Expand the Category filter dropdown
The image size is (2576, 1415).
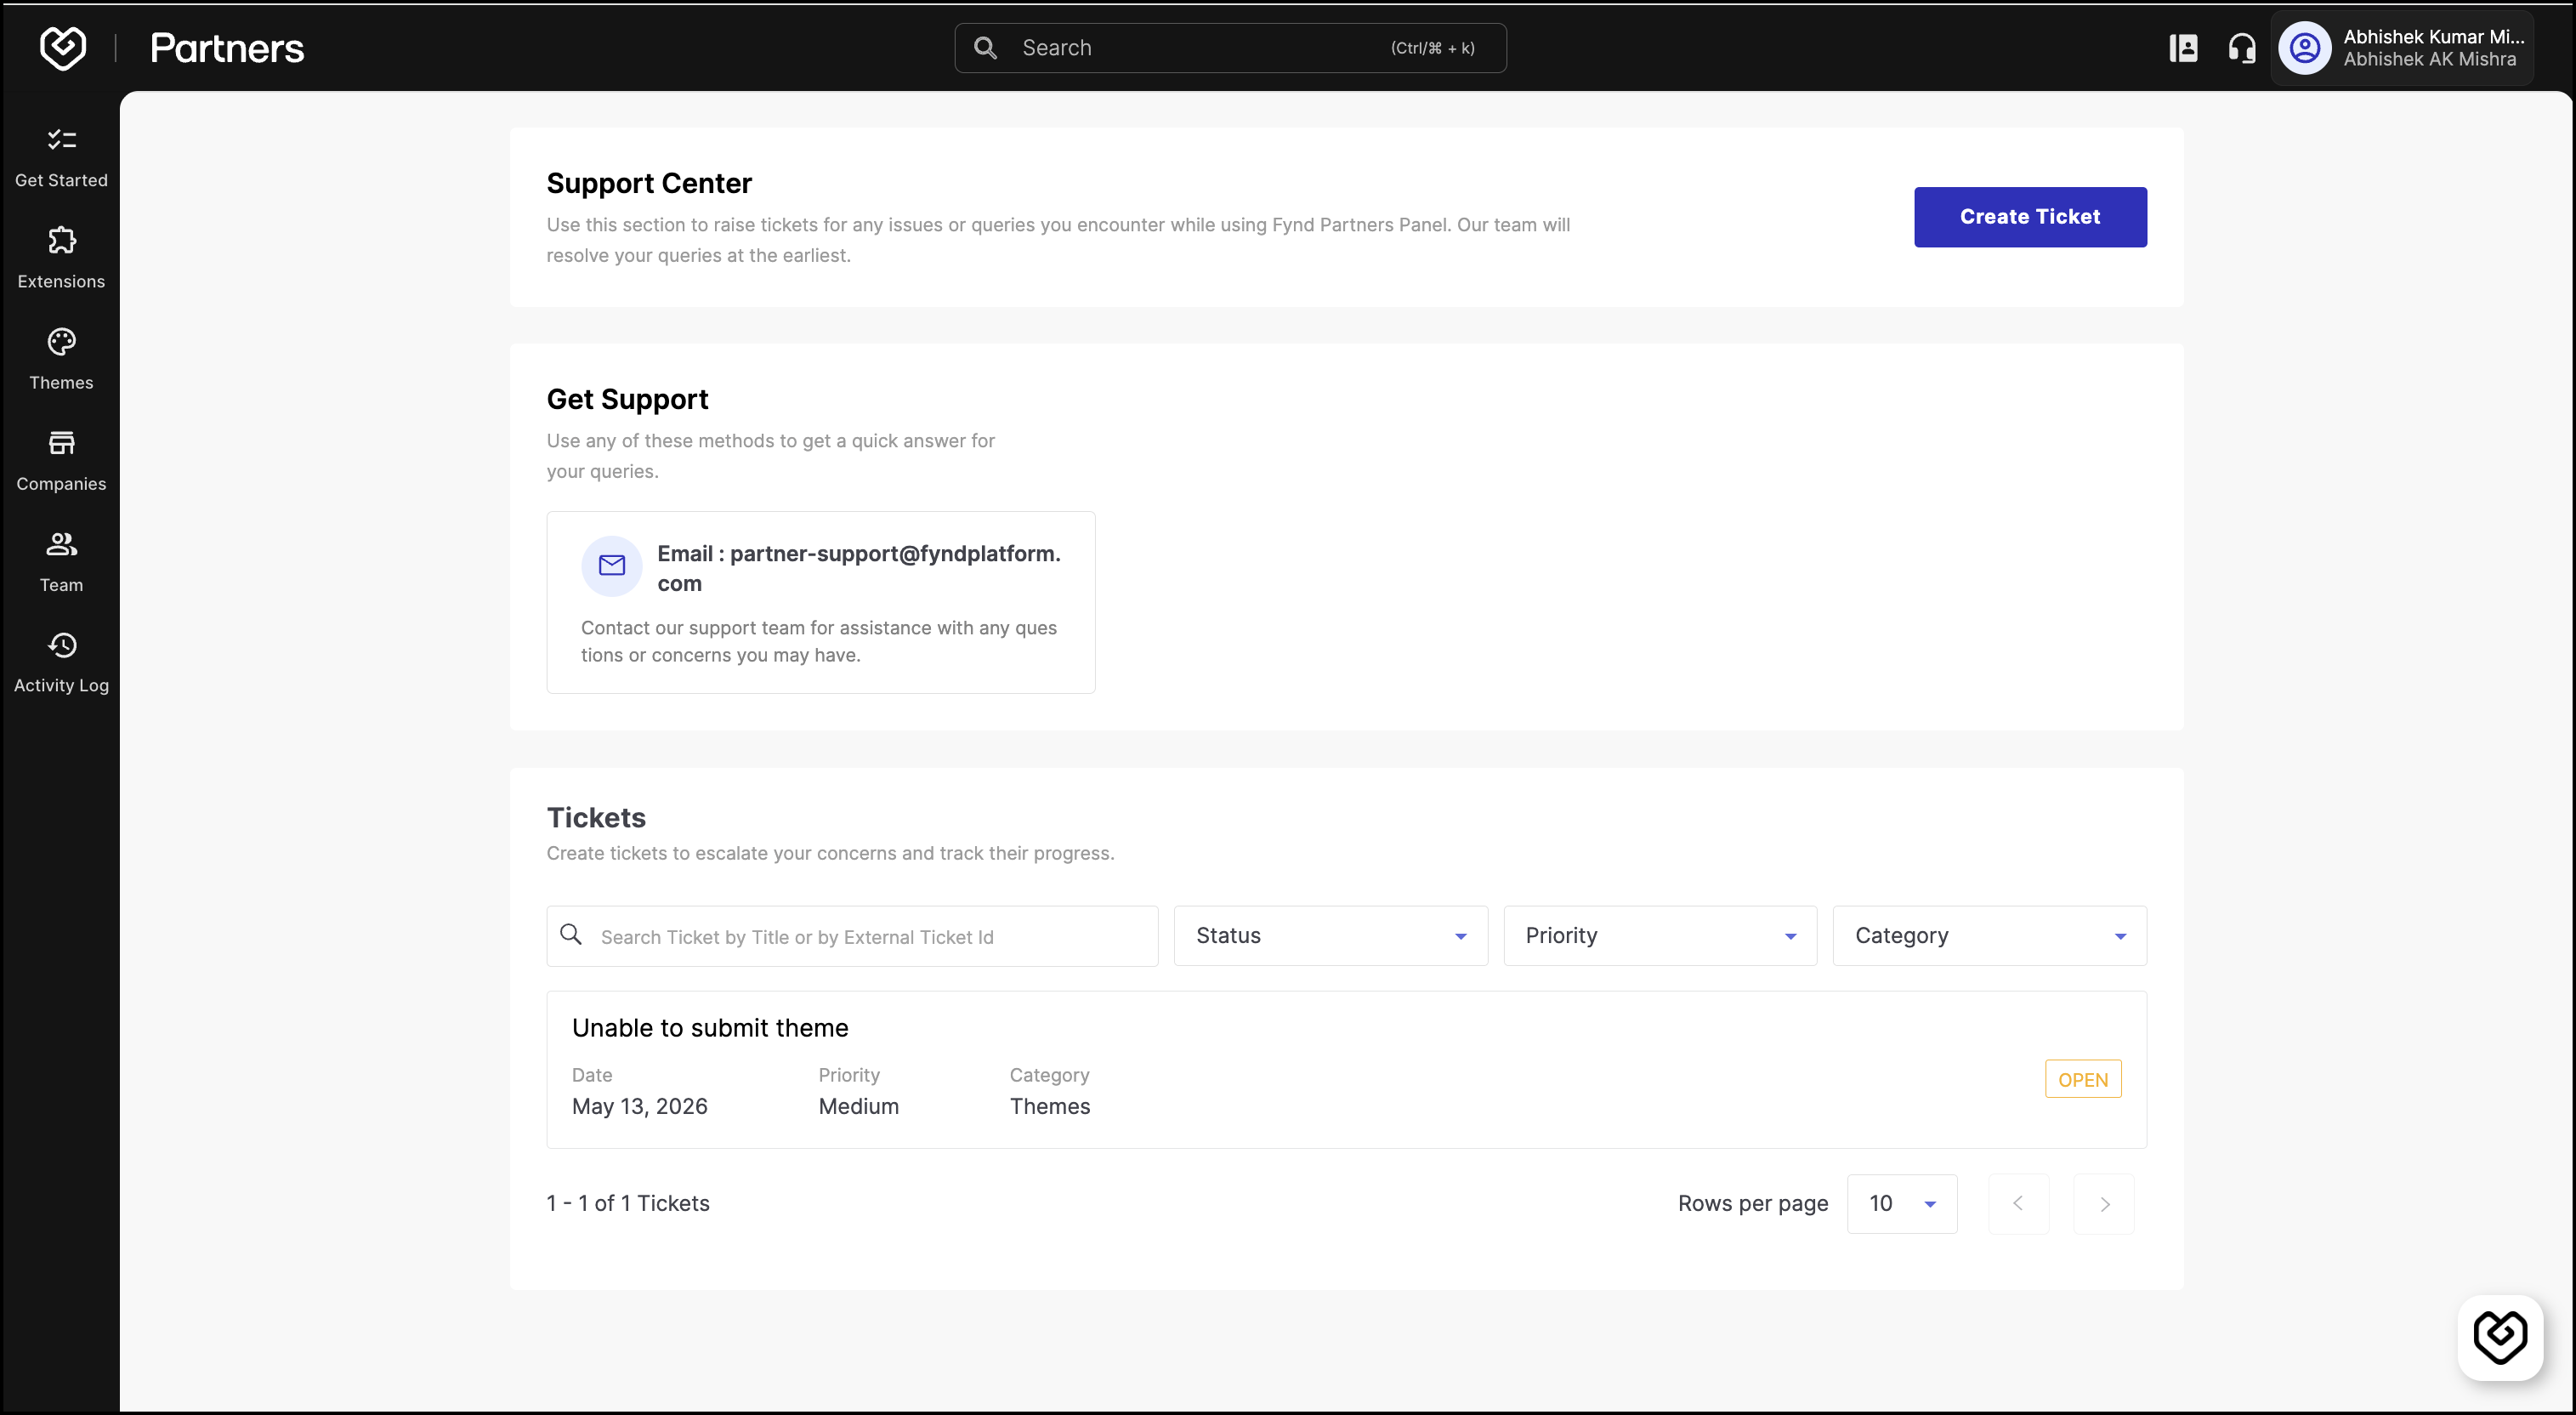[x=1989, y=936]
